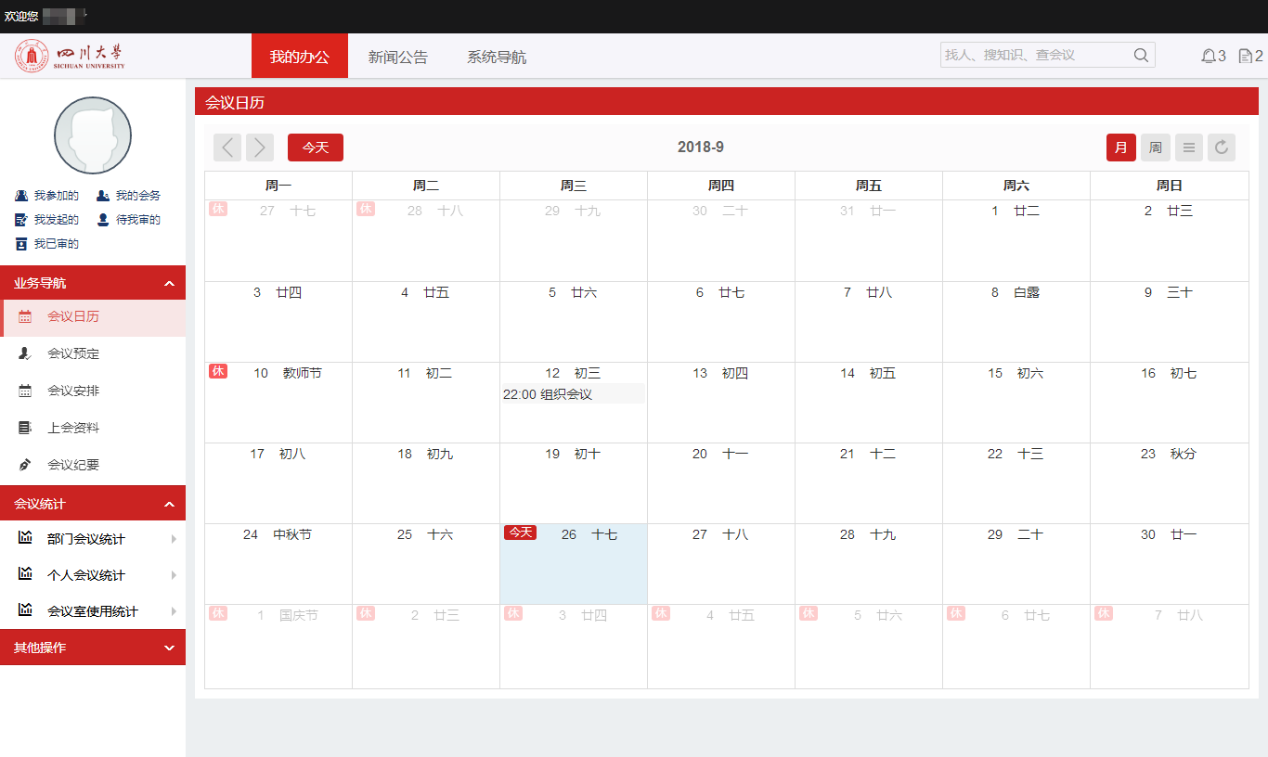Open the document messages icon showing 2
Image resolution: width=1268 pixels, height=757 pixels.
[x=1246, y=56]
